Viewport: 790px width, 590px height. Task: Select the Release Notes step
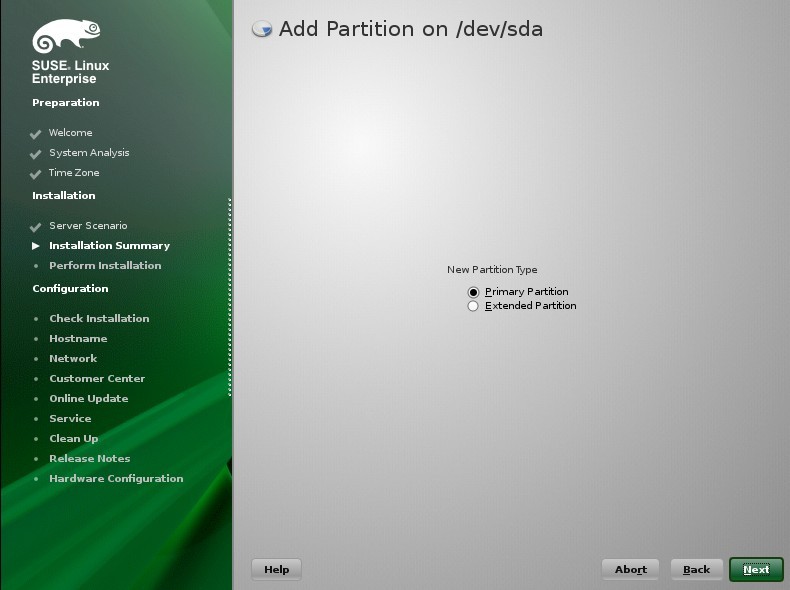click(90, 458)
